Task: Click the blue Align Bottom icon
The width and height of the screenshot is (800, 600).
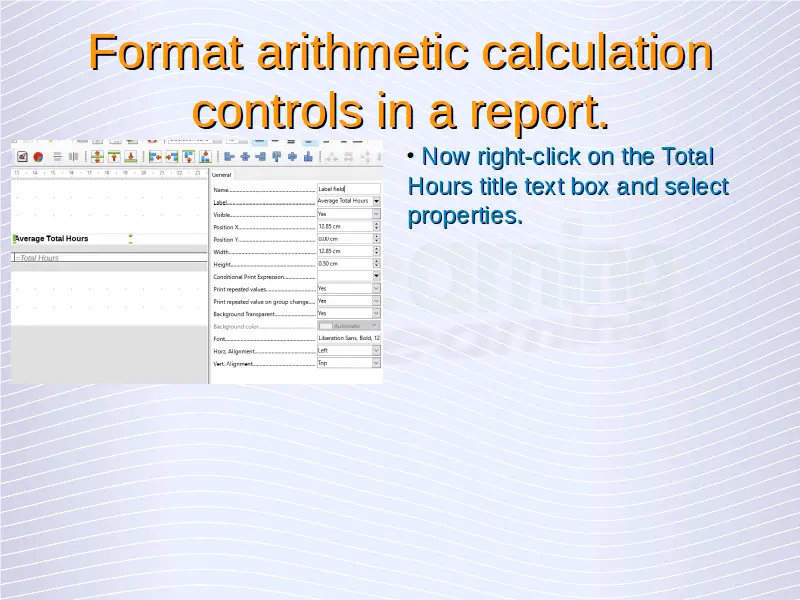Action: point(308,157)
